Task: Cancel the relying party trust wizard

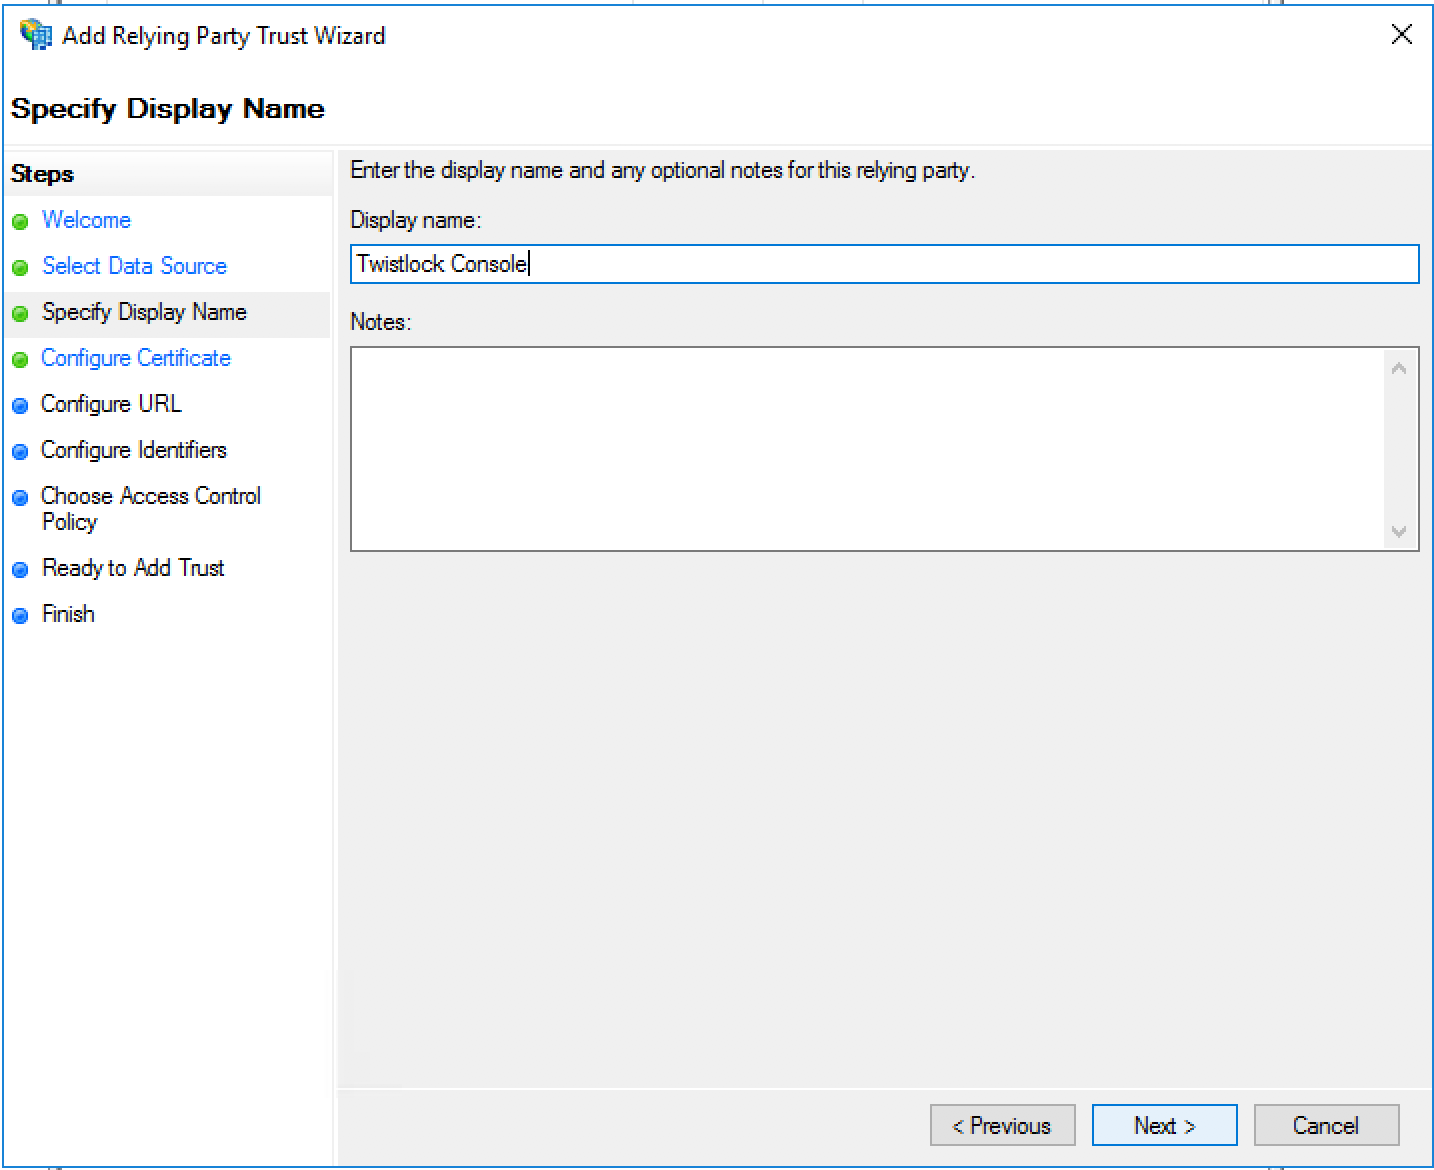Action: point(1326,1125)
